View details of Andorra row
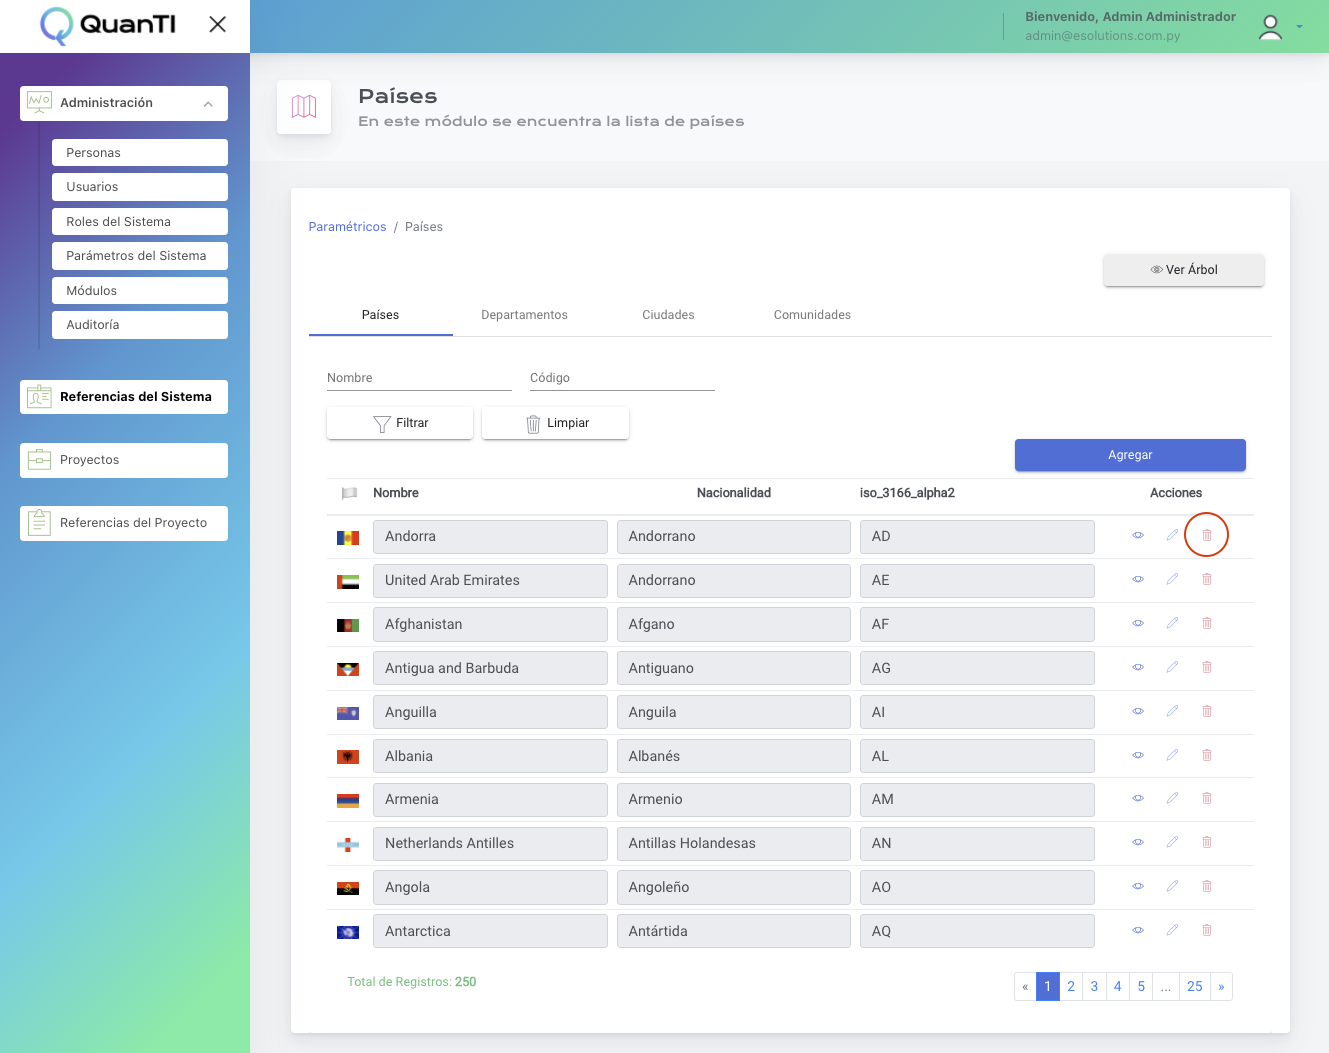Viewport: 1329px width, 1053px height. coord(1138,536)
